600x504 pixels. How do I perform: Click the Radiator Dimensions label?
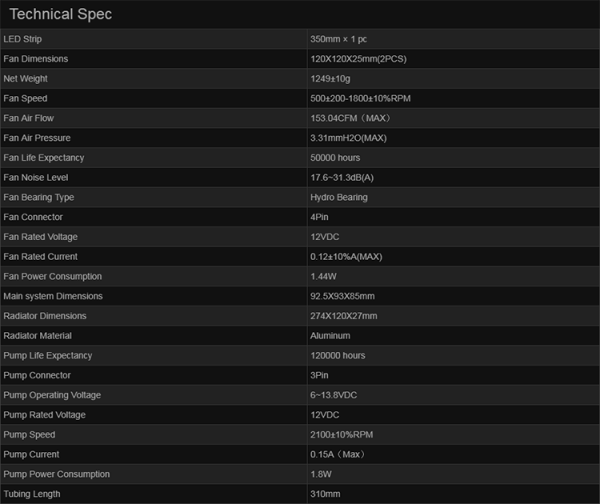pyautogui.click(x=44, y=316)
